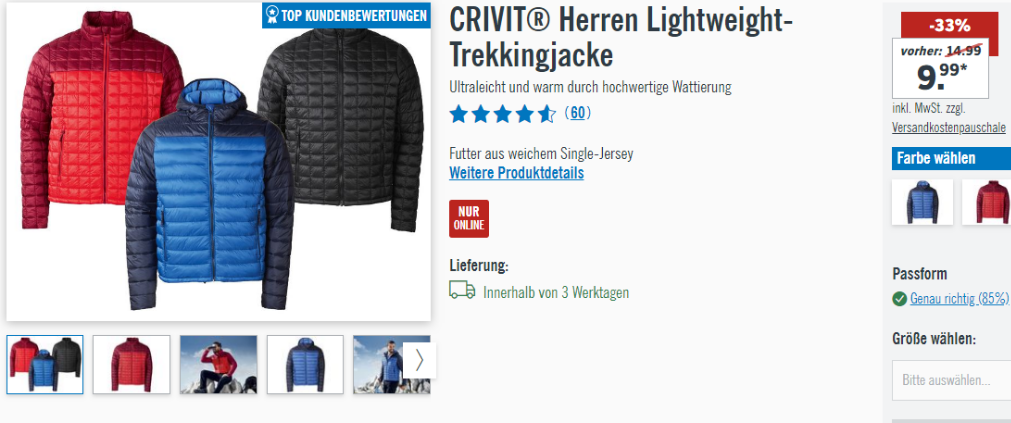
Task: Click the star rating icons
Action: click(x=502, y=114)
